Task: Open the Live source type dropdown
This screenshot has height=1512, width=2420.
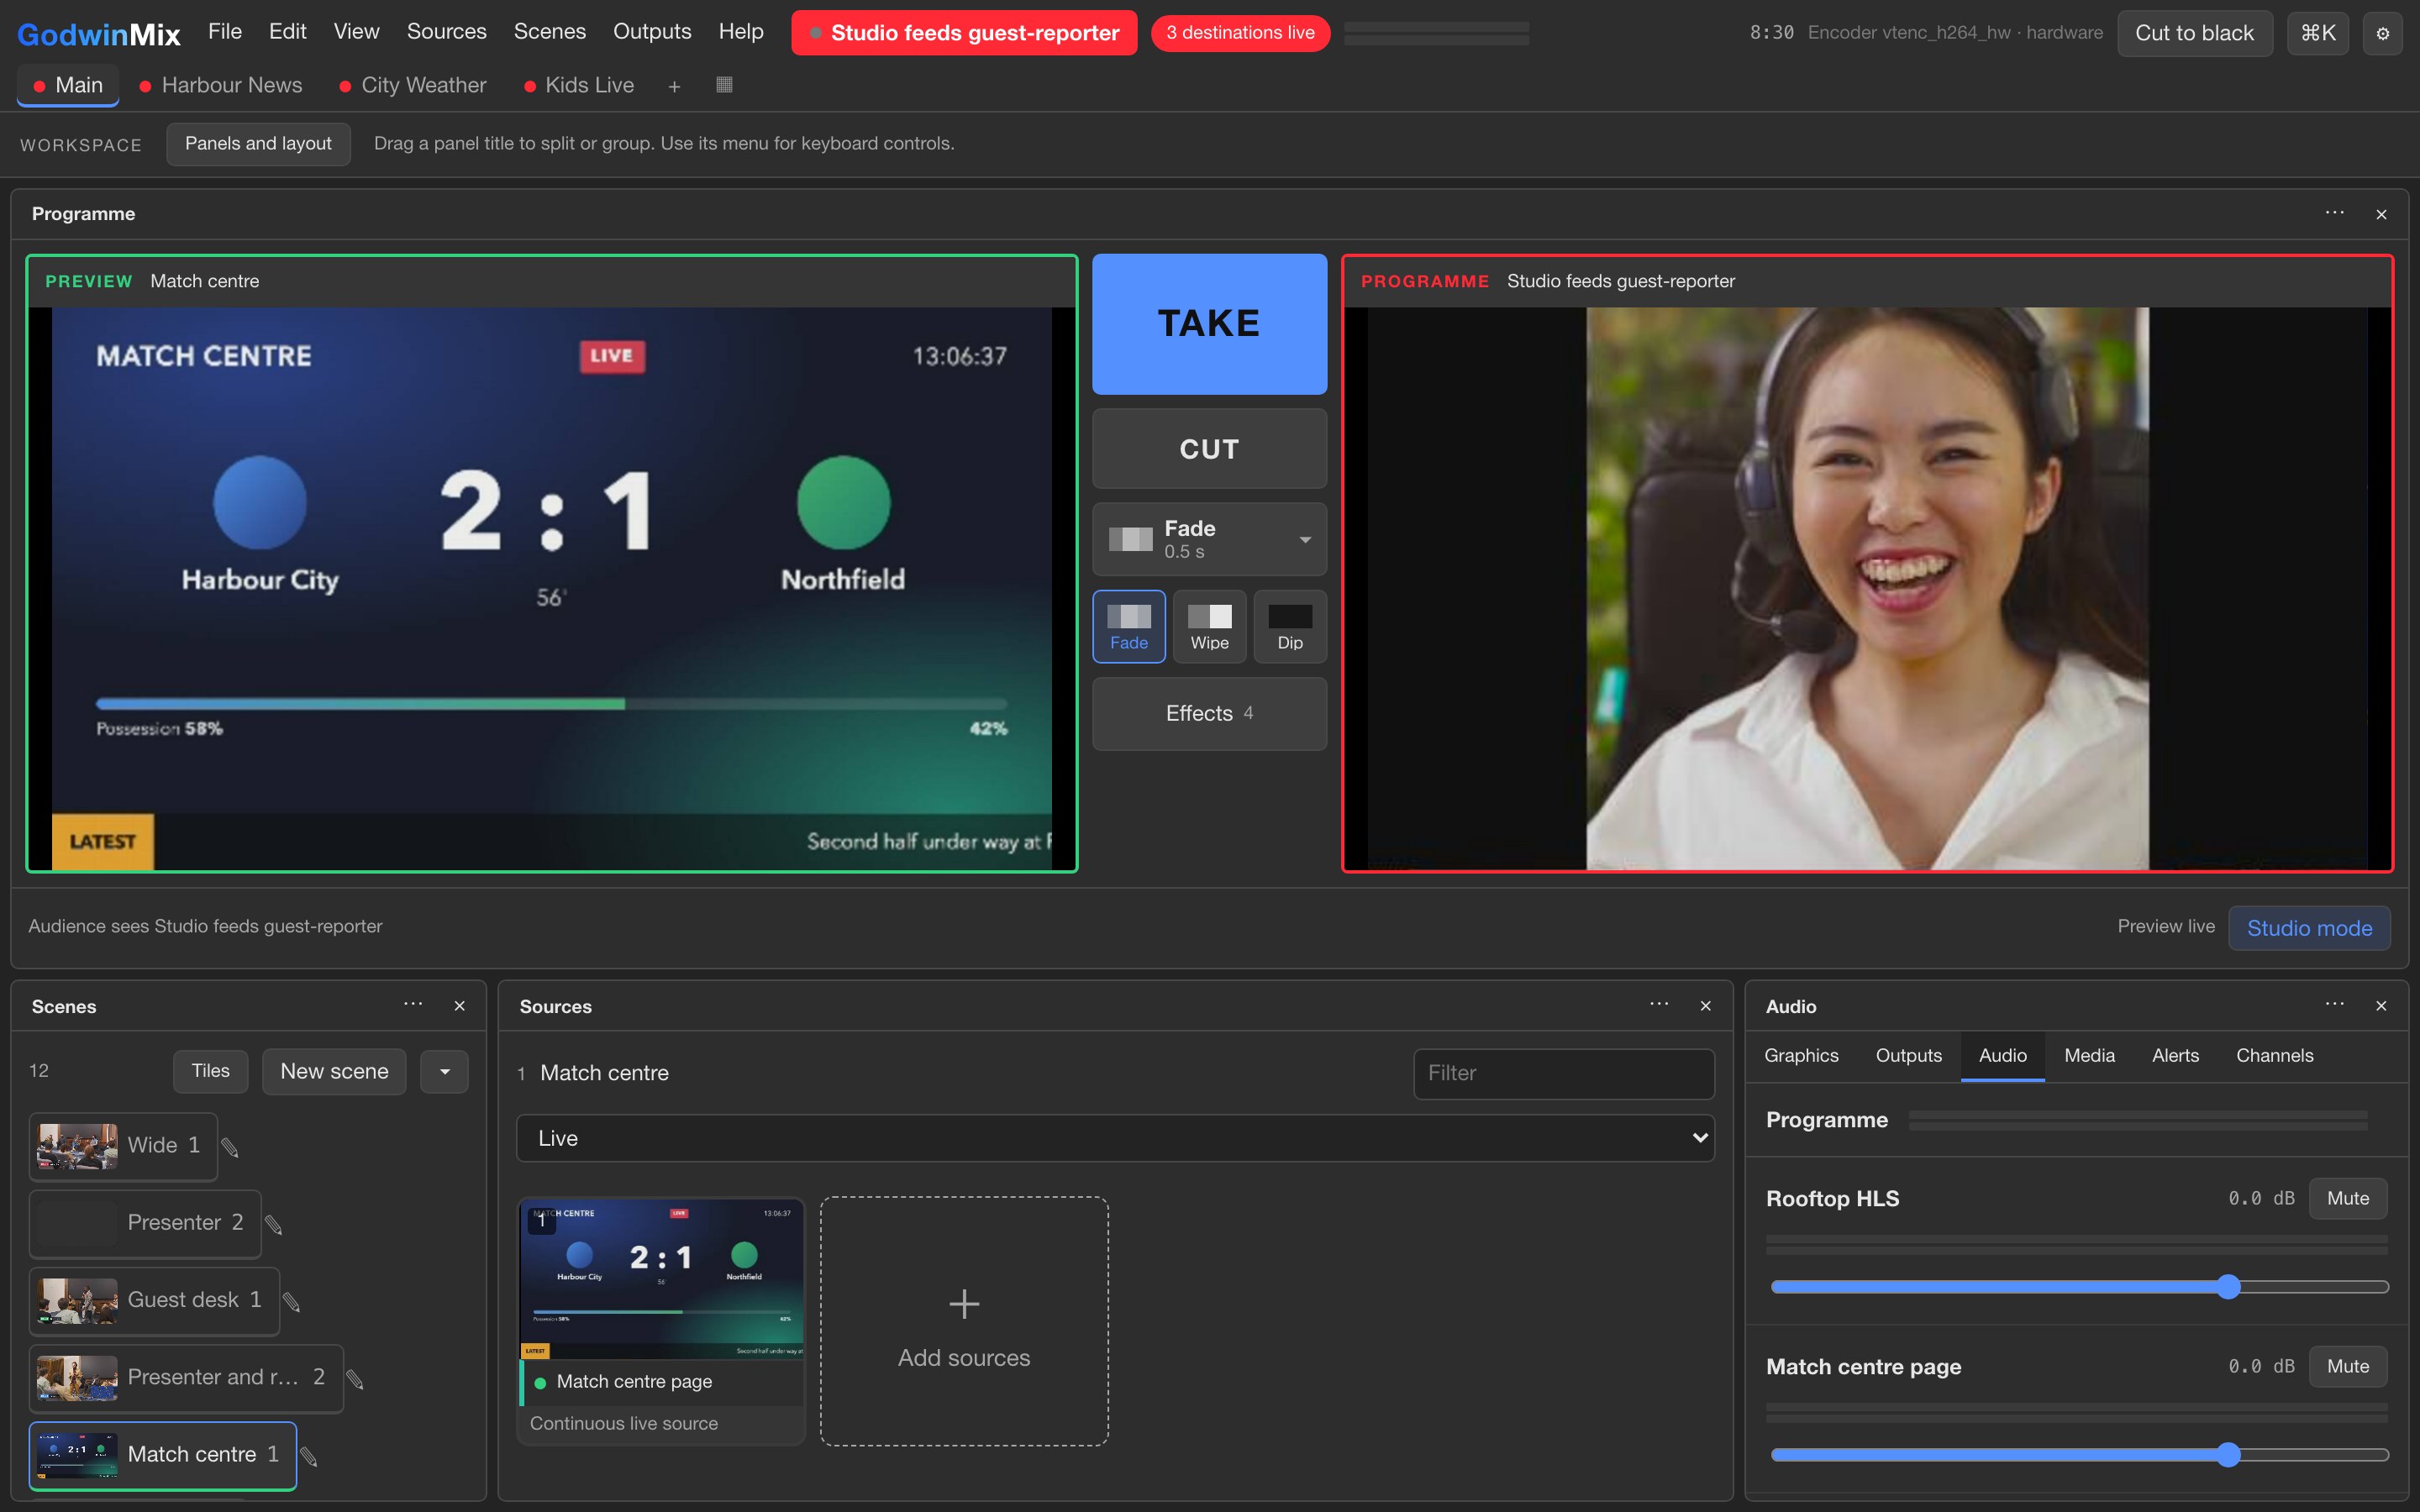Action: click(1115, 1138)
